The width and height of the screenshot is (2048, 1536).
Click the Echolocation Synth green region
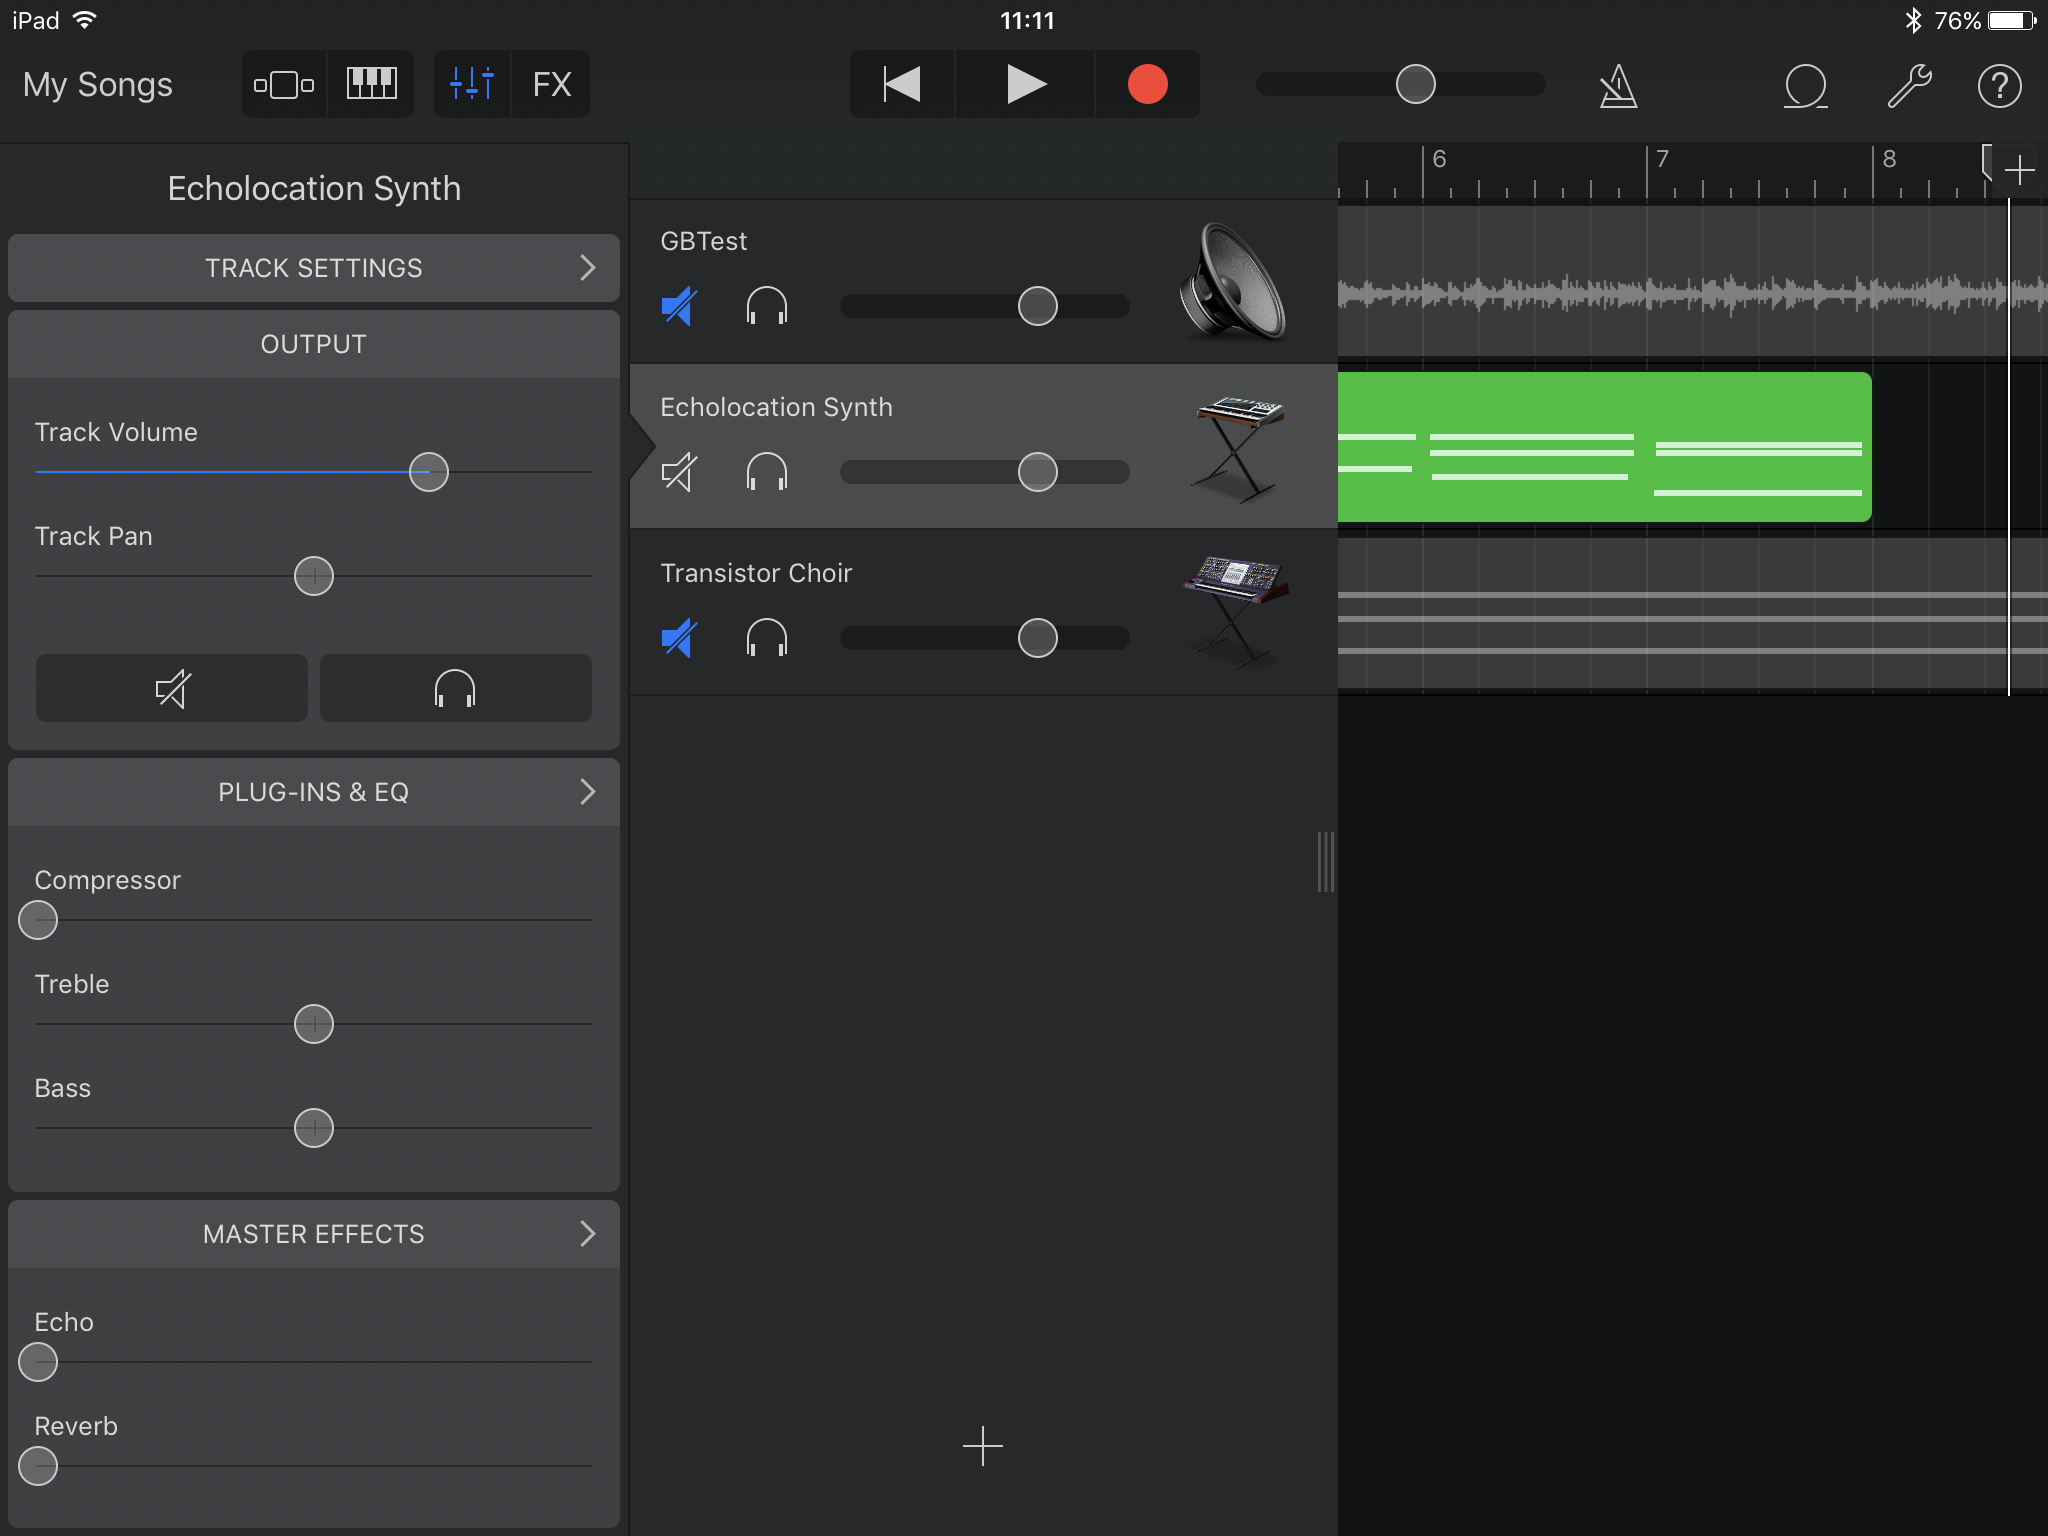tap(1603, 444)
